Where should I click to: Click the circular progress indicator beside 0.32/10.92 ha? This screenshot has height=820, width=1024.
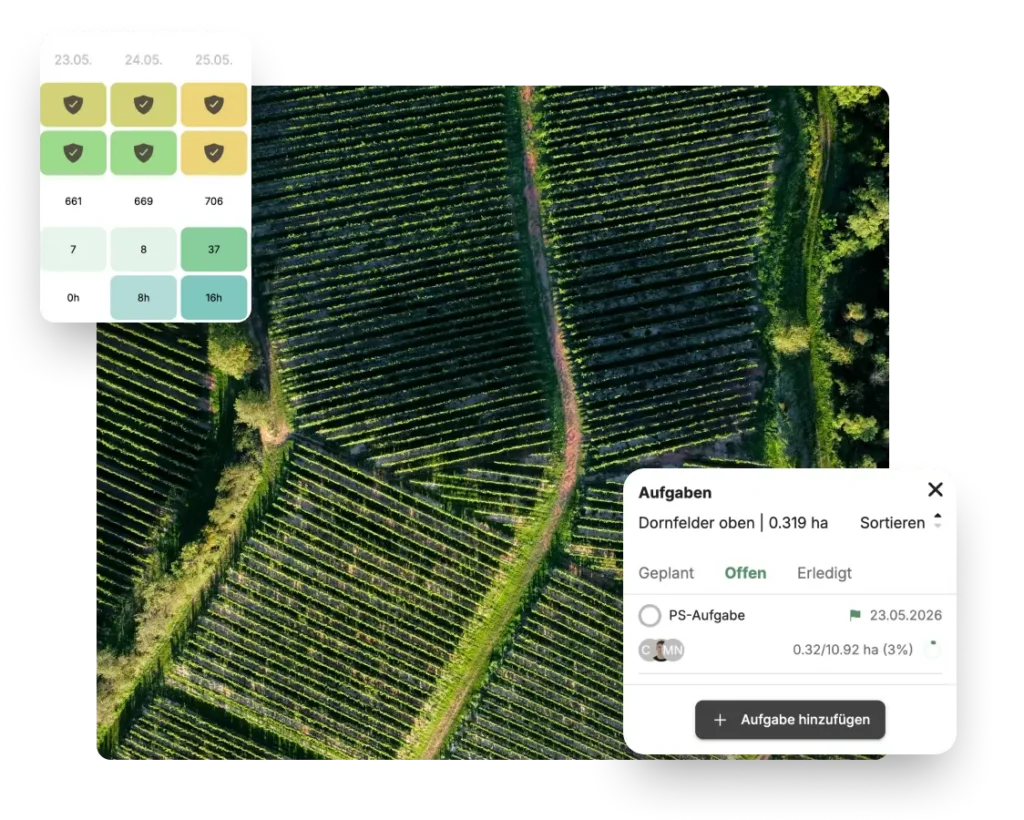coord(932,650)
